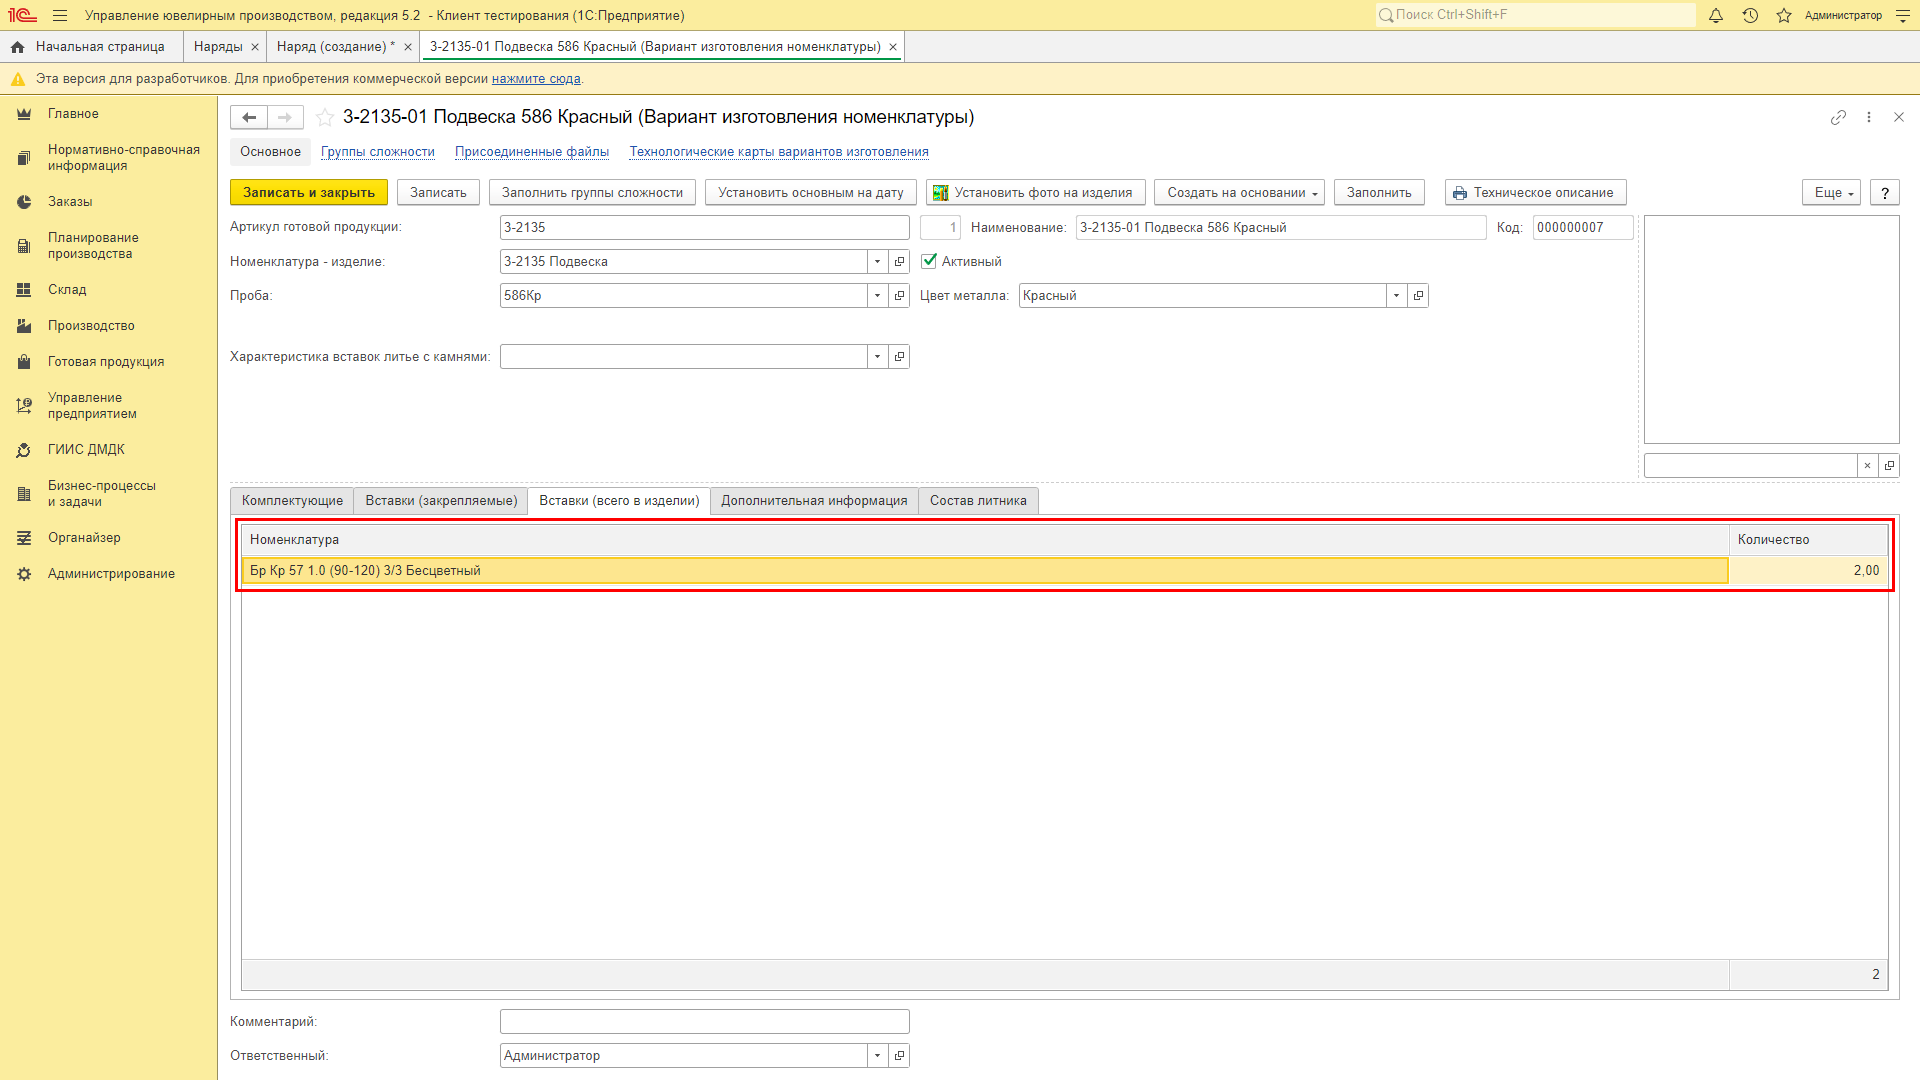Open the Администратор user menu
The height and width of the screenshot is (1080, 1920).
(x=1843, y=15)
